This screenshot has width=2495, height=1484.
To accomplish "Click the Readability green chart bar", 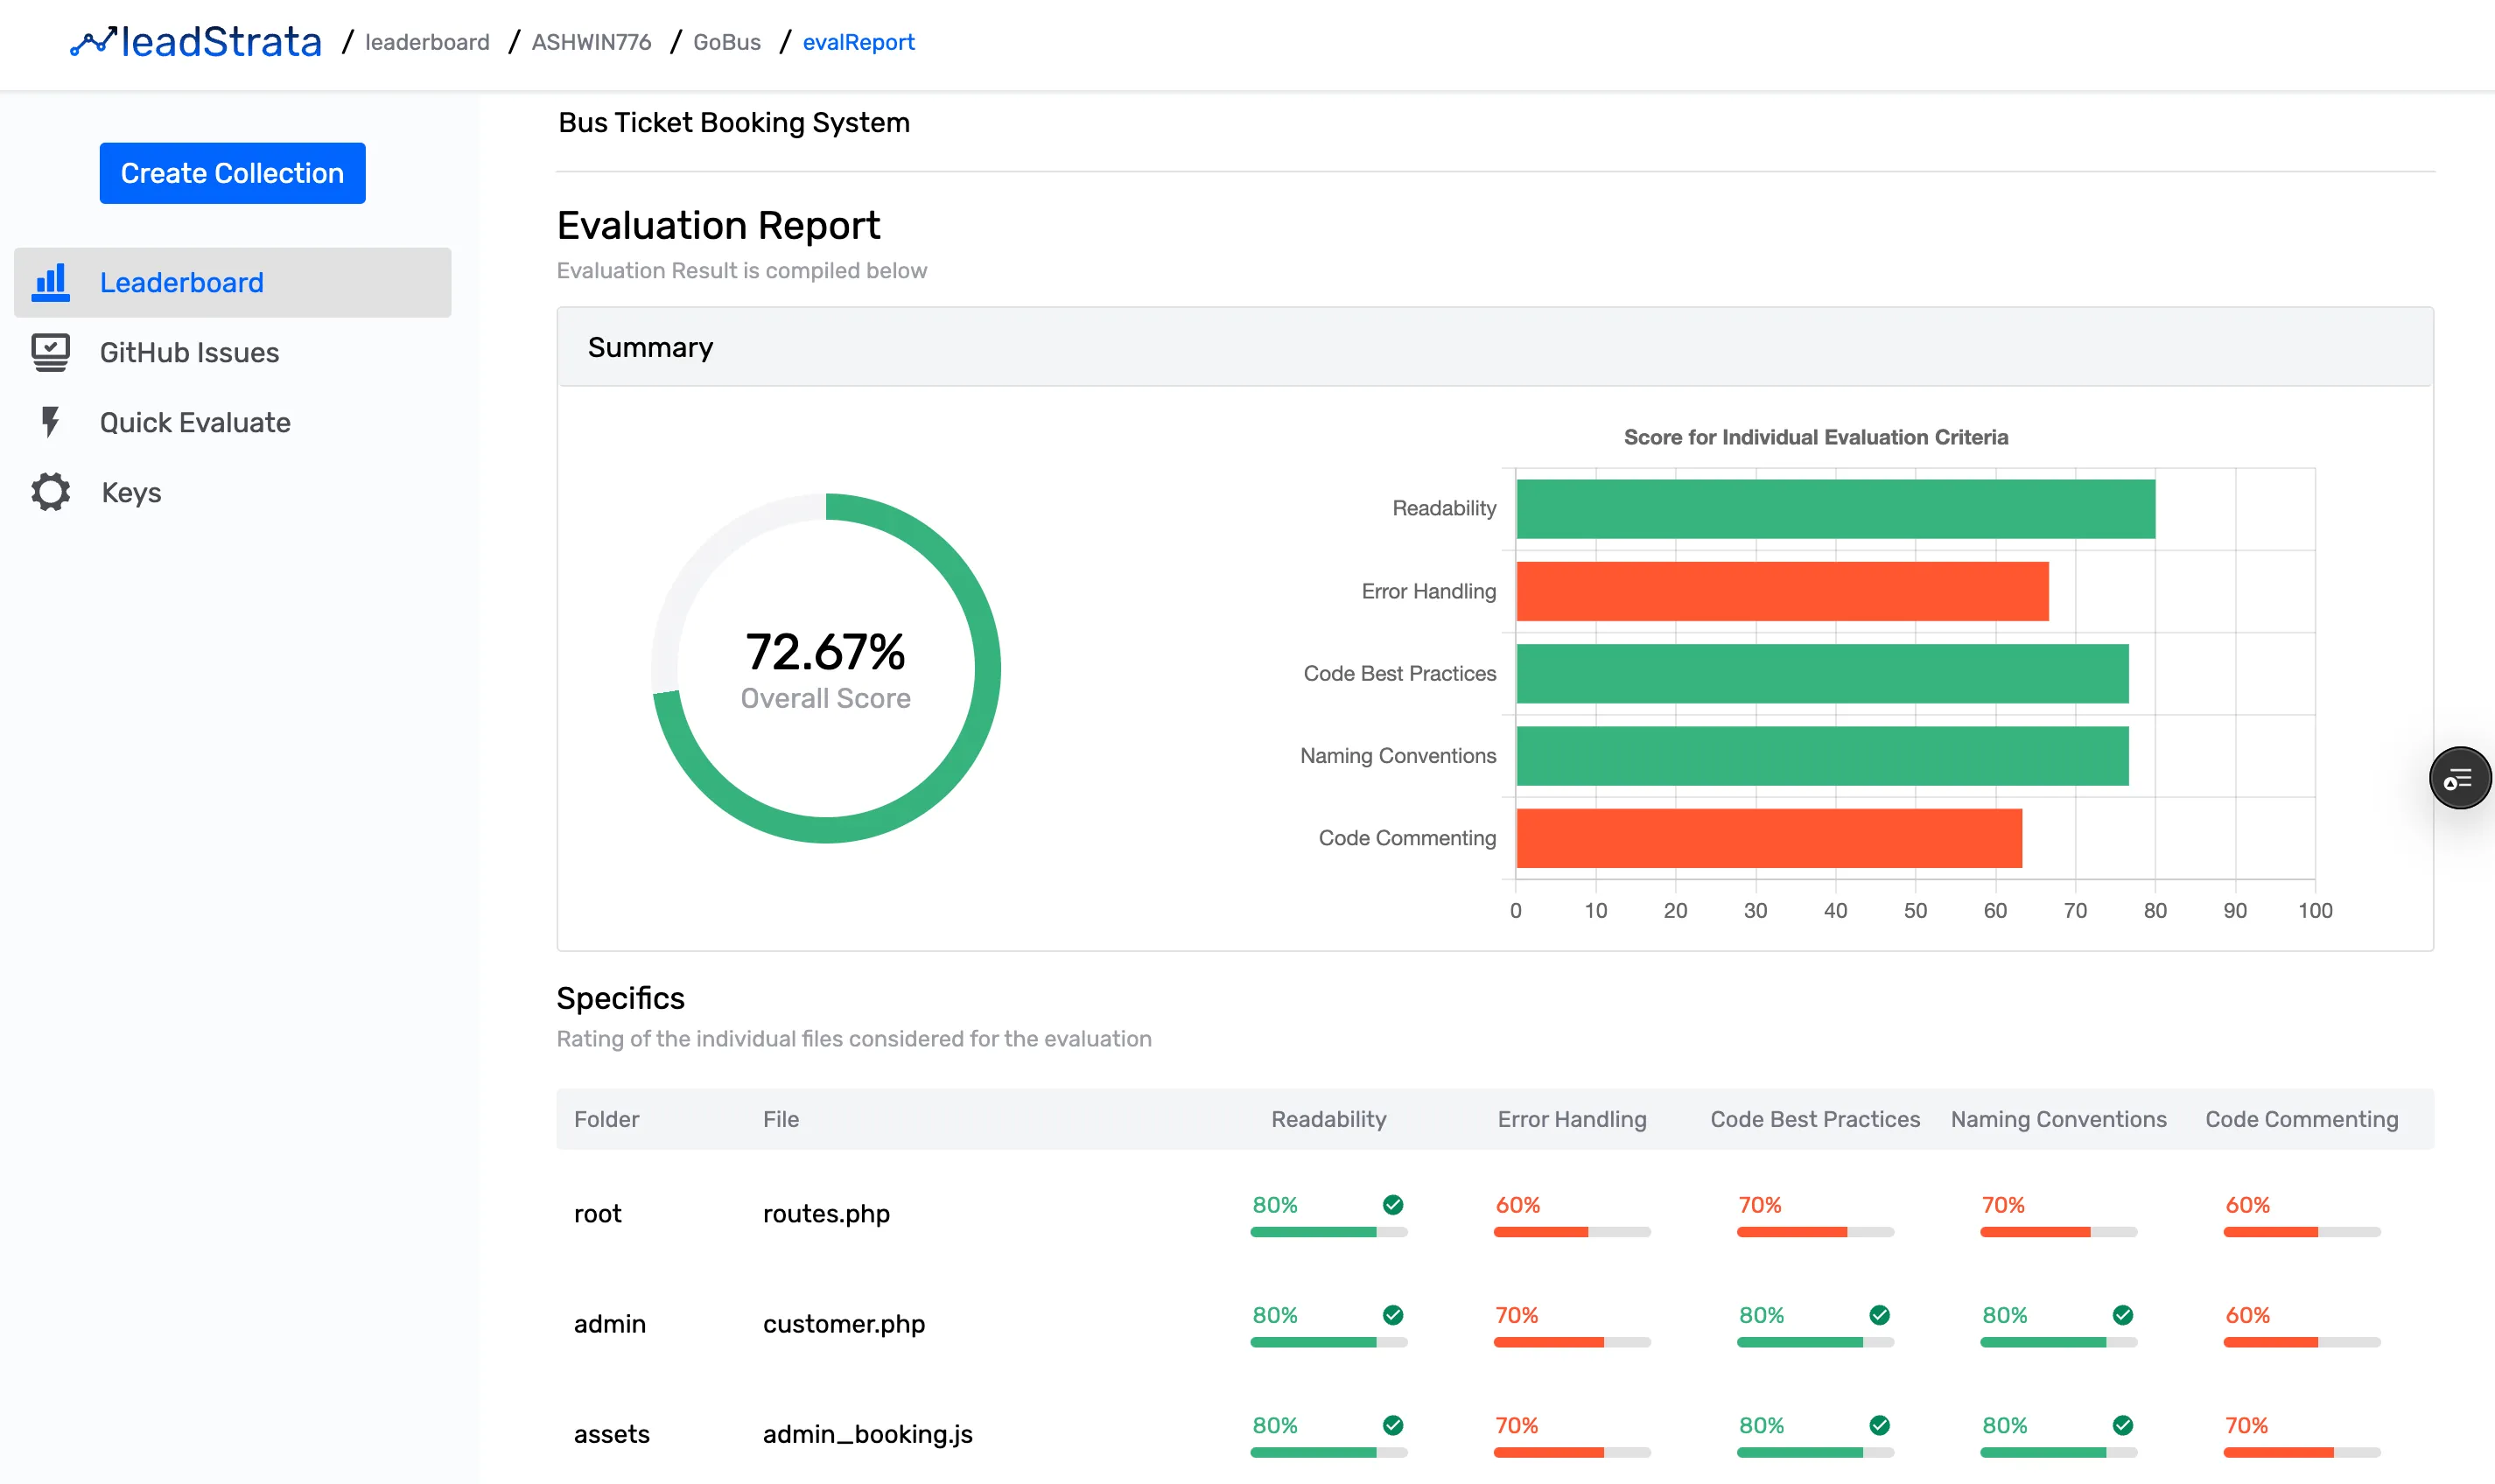I will [1834, 509].
